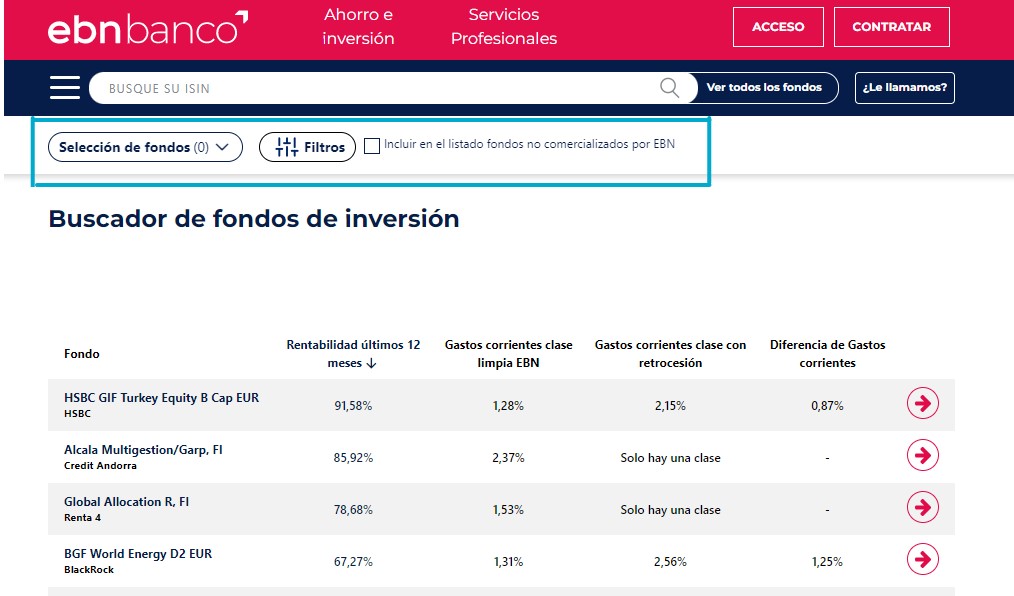Click Gastos corrientes clase con retrocesión header
The height and width of the screenshot is (596, 1014).
671,354
